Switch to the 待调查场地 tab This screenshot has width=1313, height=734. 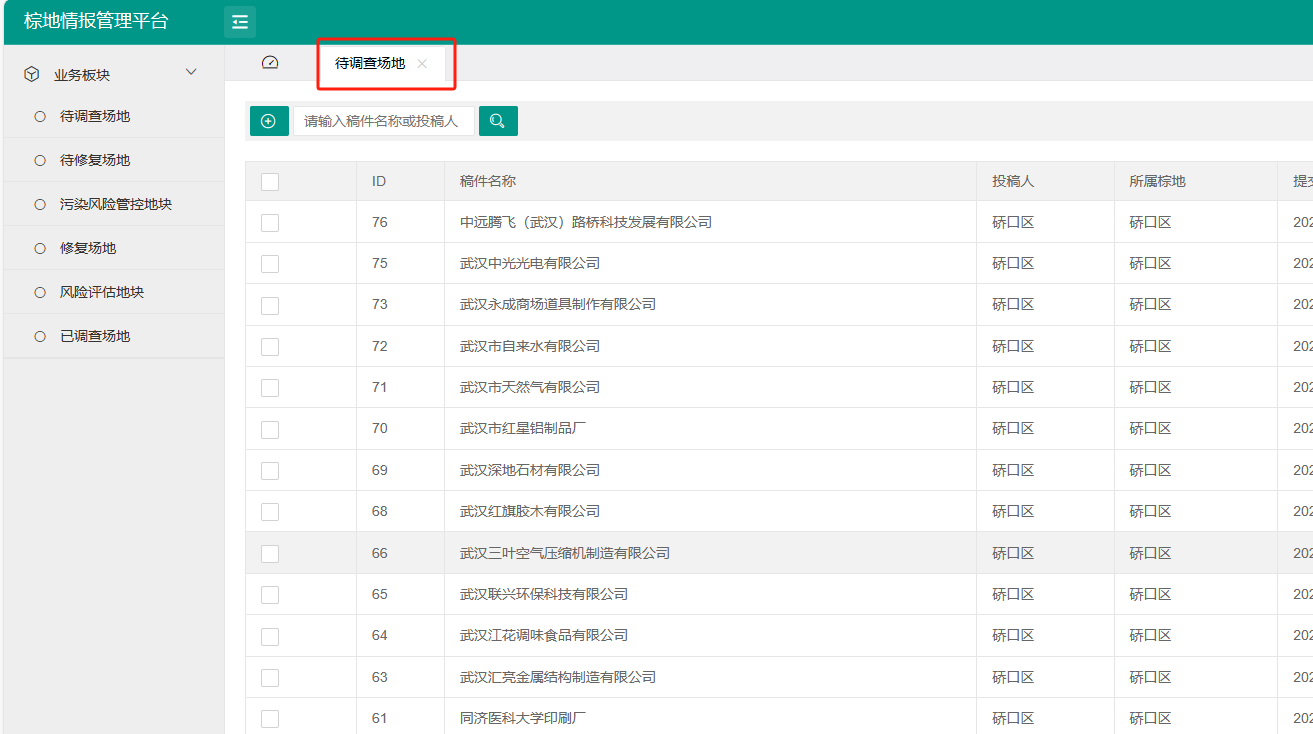coord(370,63)
